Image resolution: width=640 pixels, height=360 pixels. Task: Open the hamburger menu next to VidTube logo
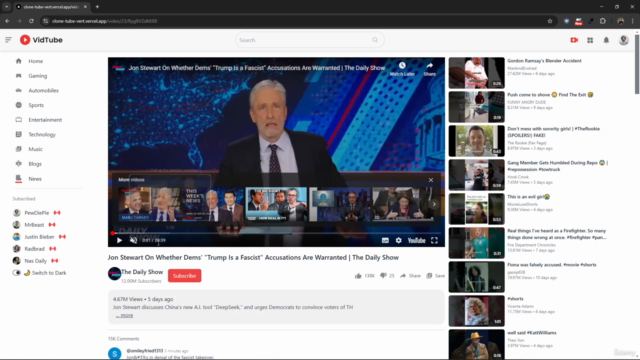8,40
